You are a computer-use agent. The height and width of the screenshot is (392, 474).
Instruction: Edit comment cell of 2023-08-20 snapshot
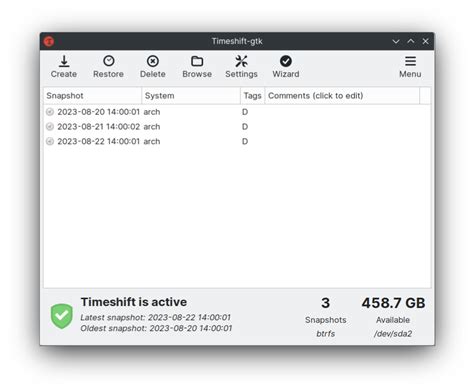coord(342,112)
